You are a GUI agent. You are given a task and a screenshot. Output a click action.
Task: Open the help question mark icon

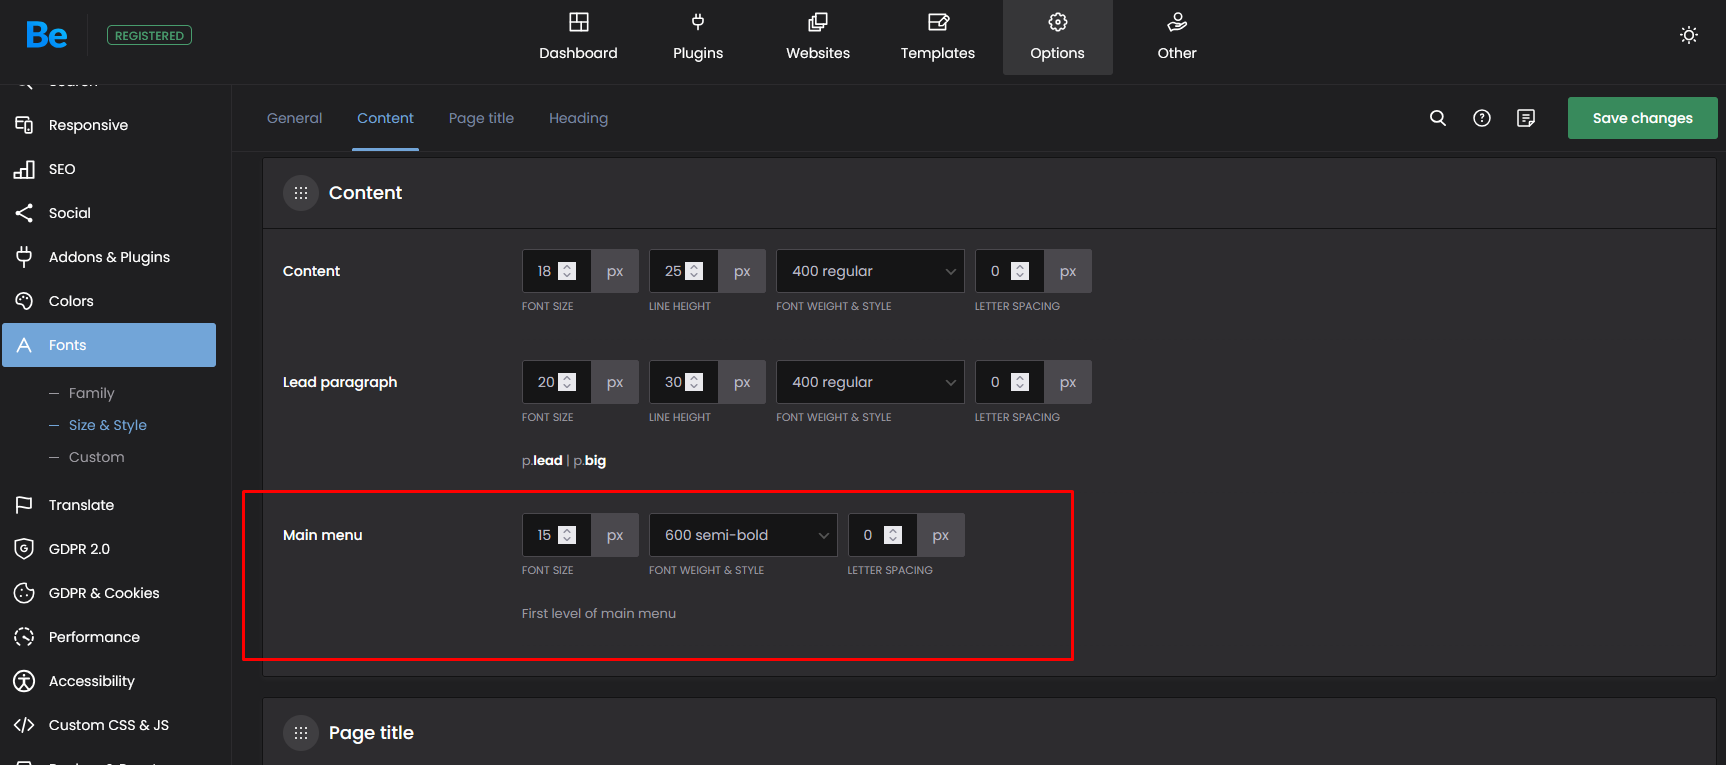[1482, 118]
